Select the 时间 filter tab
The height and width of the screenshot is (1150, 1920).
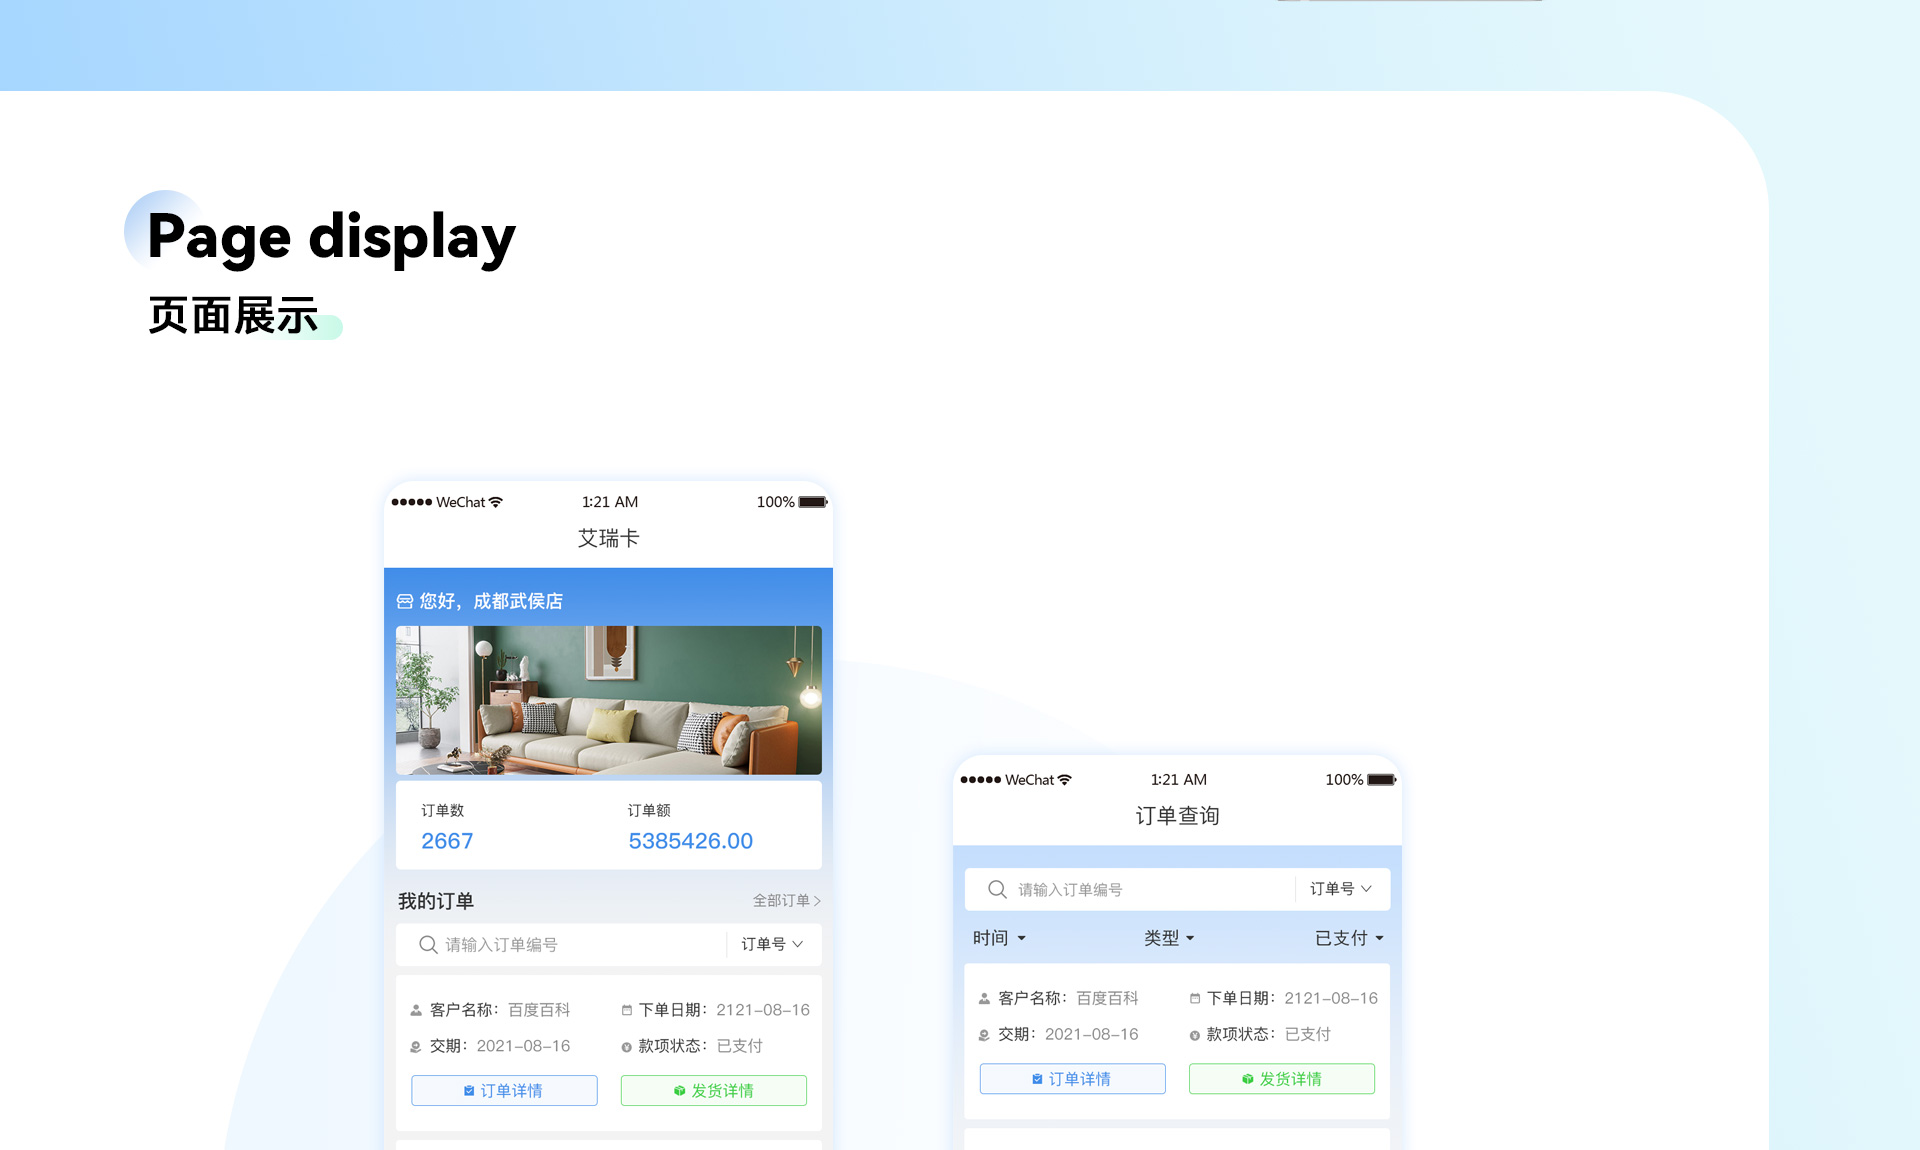[997, 937]
